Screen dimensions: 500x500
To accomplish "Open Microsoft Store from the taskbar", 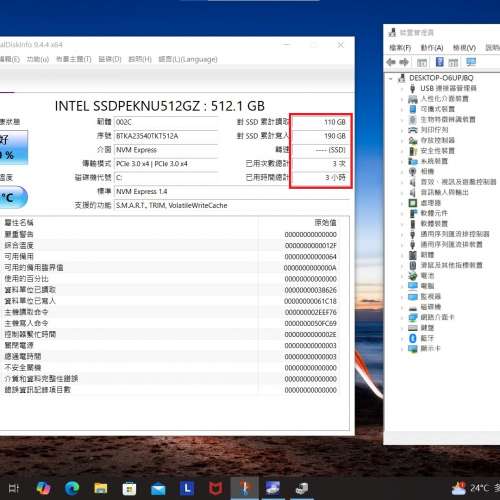I will tap(129, 489).
